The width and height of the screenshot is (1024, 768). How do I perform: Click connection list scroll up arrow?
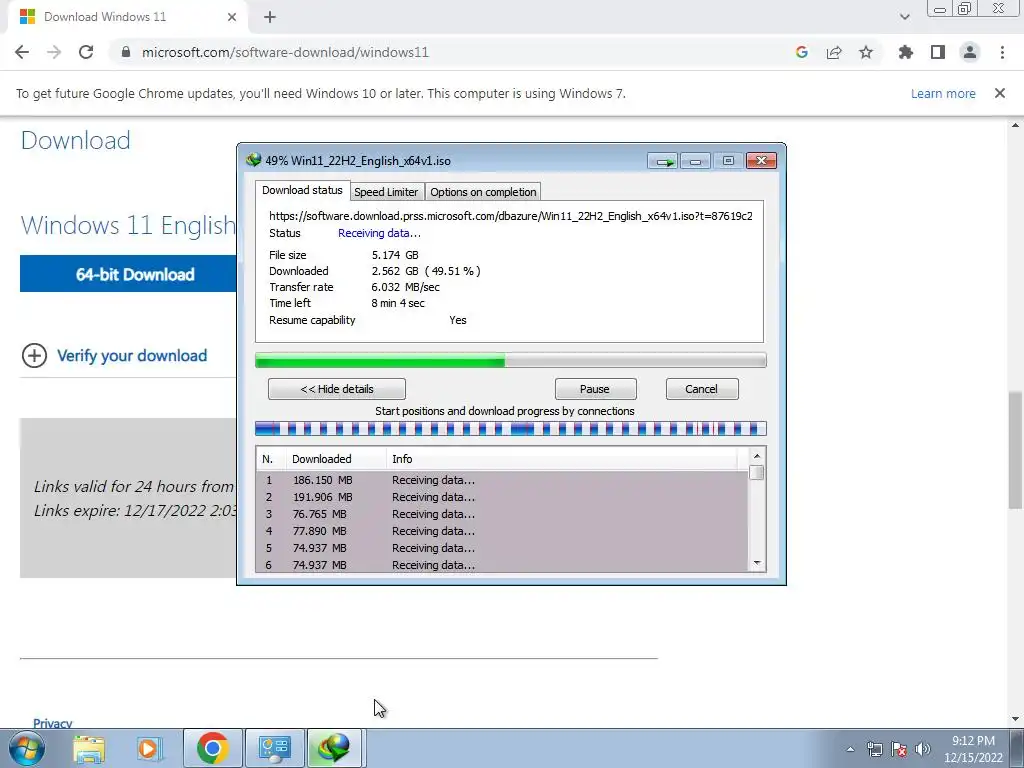pyautogui.click(x=757, y=456)
